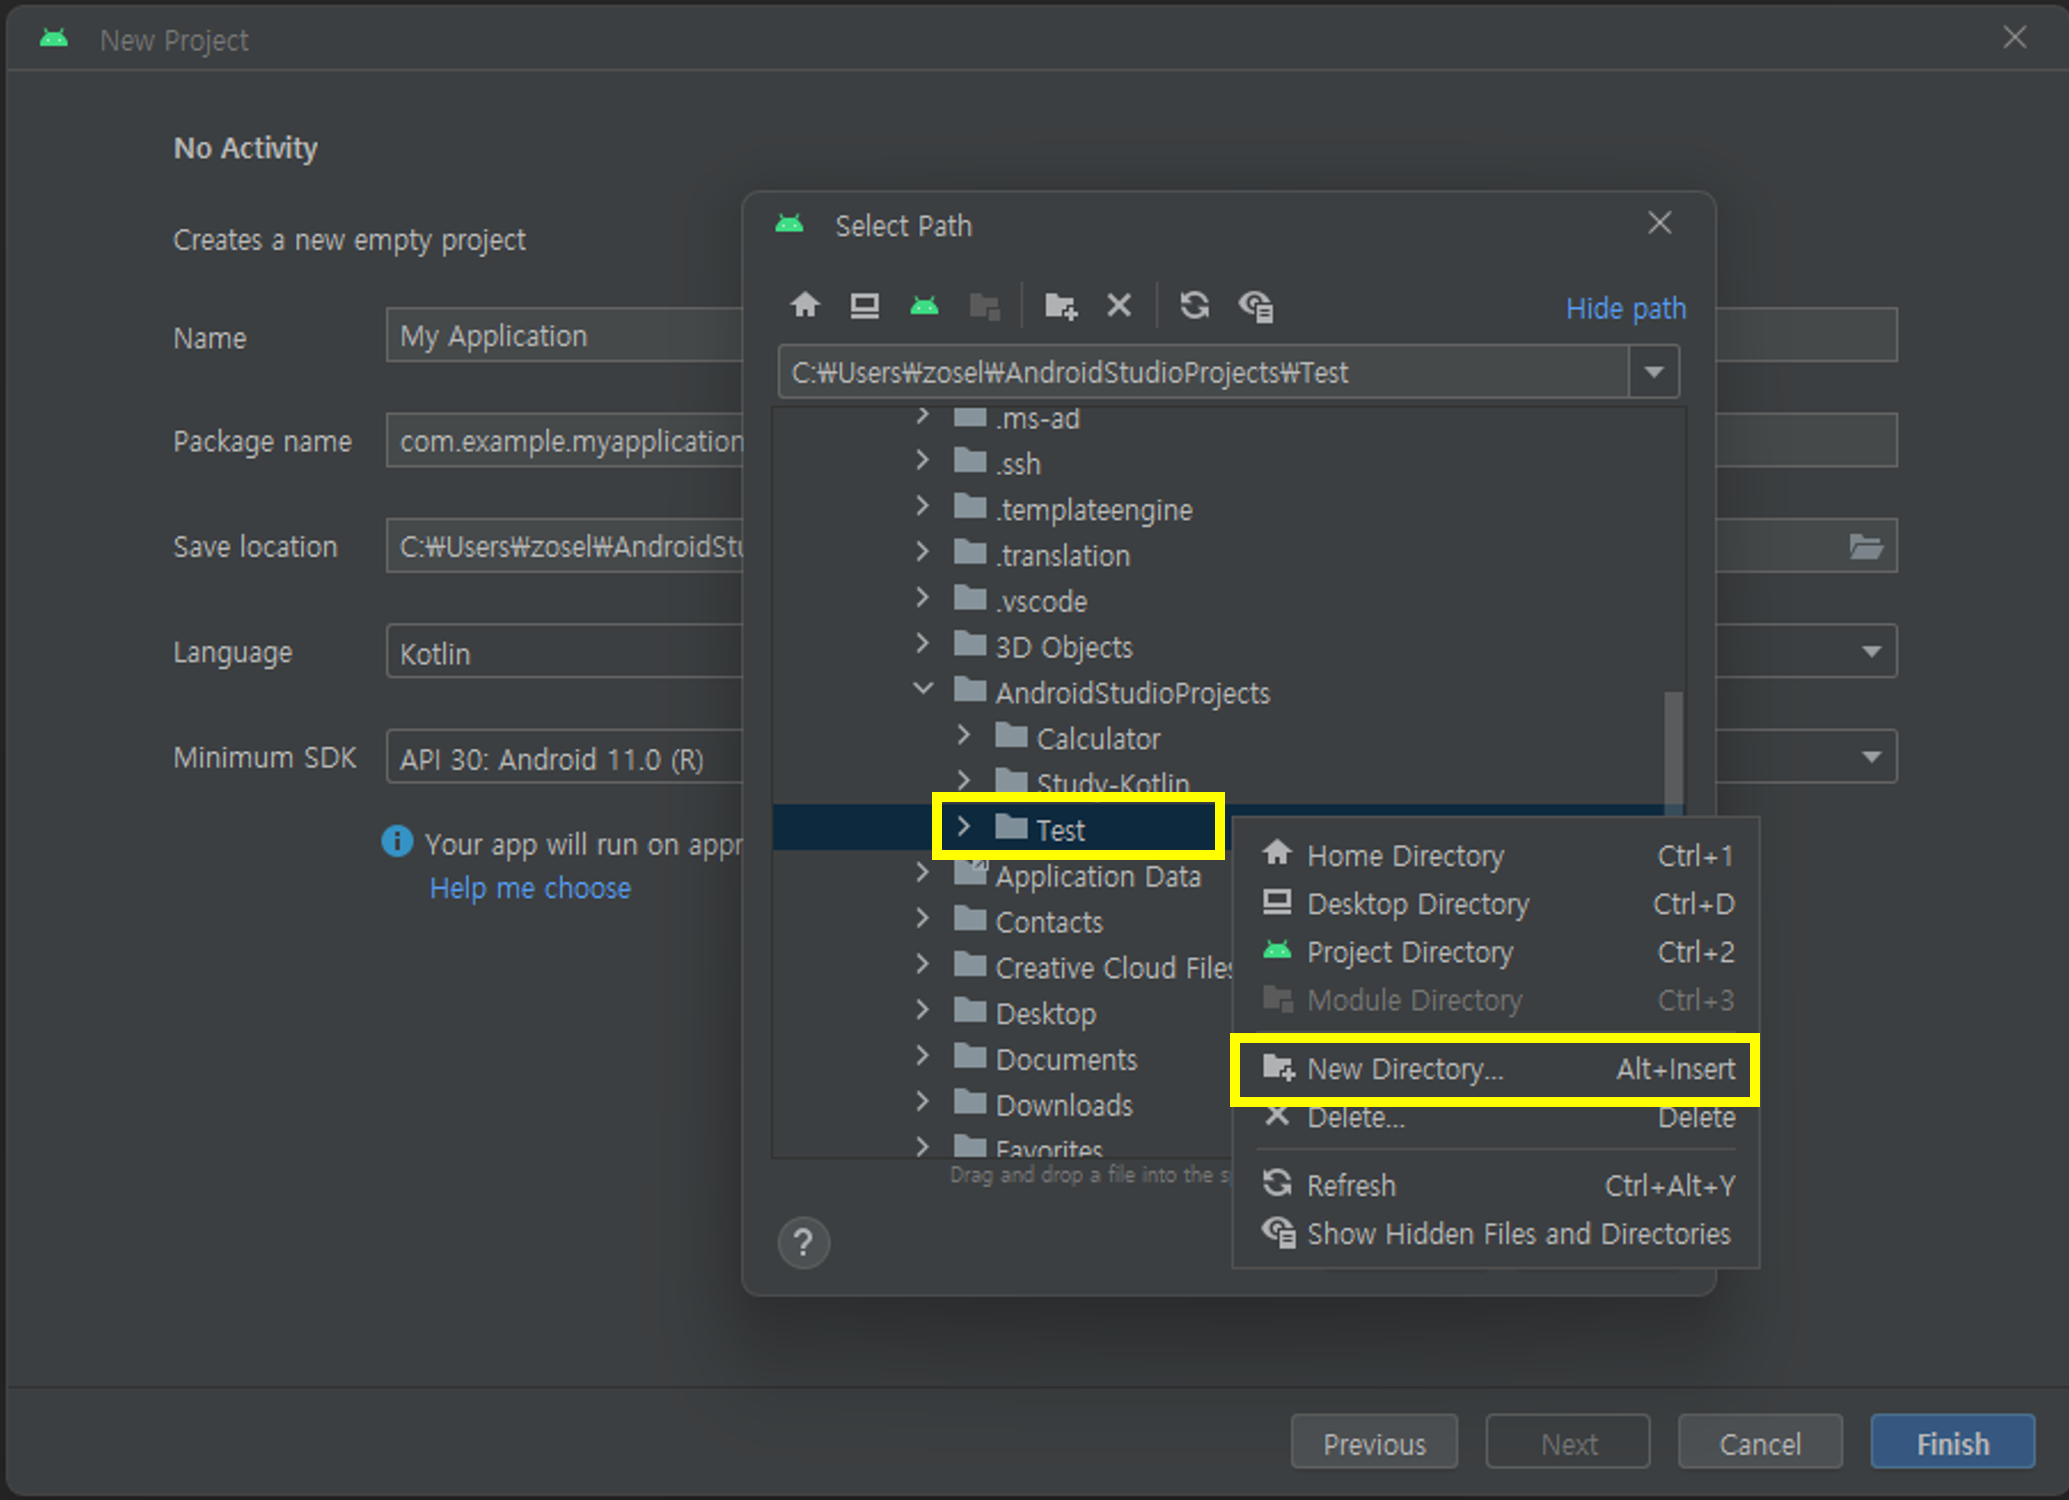Screen dimensions: 2069x1500
Task: Click the Save location browse folder icon
Action: pyautogui.click(x=1866, y=546)
